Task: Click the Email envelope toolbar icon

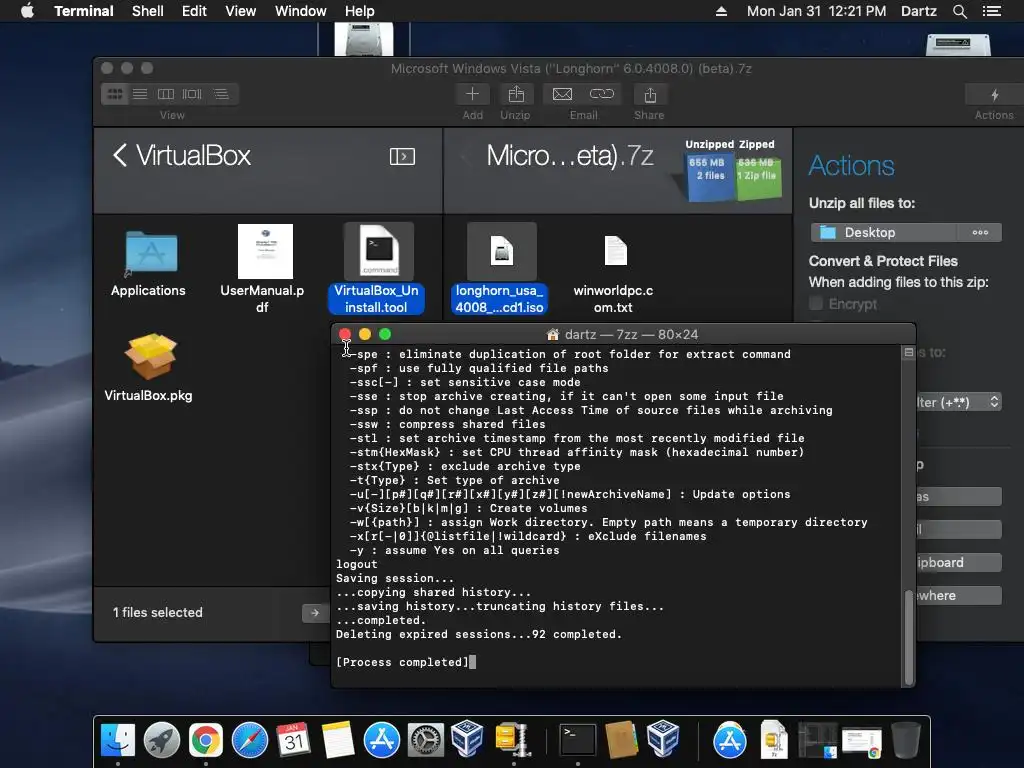Action: (x=562, y=95)
